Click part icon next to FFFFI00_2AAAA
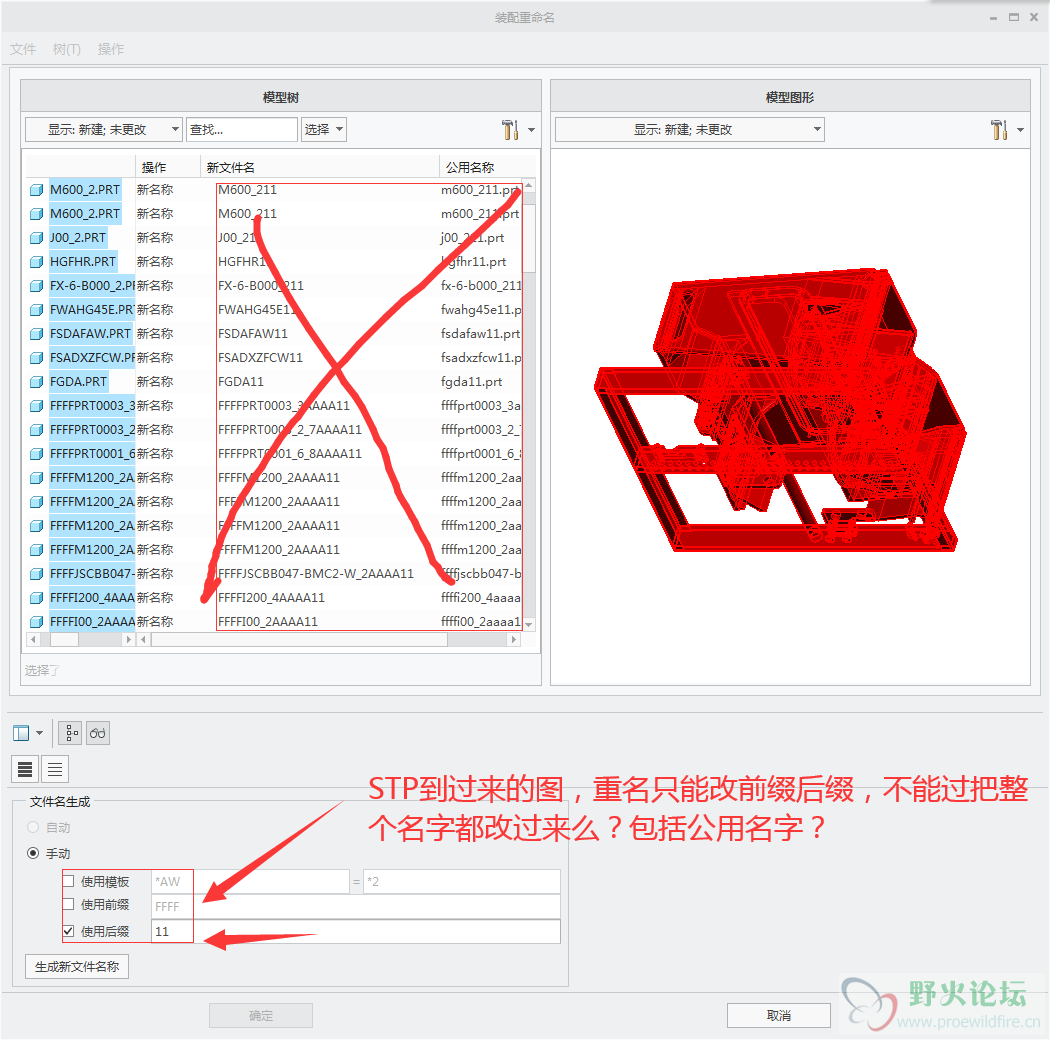1050x1040 pixels. pyautogui.click(x=37, y=622)
